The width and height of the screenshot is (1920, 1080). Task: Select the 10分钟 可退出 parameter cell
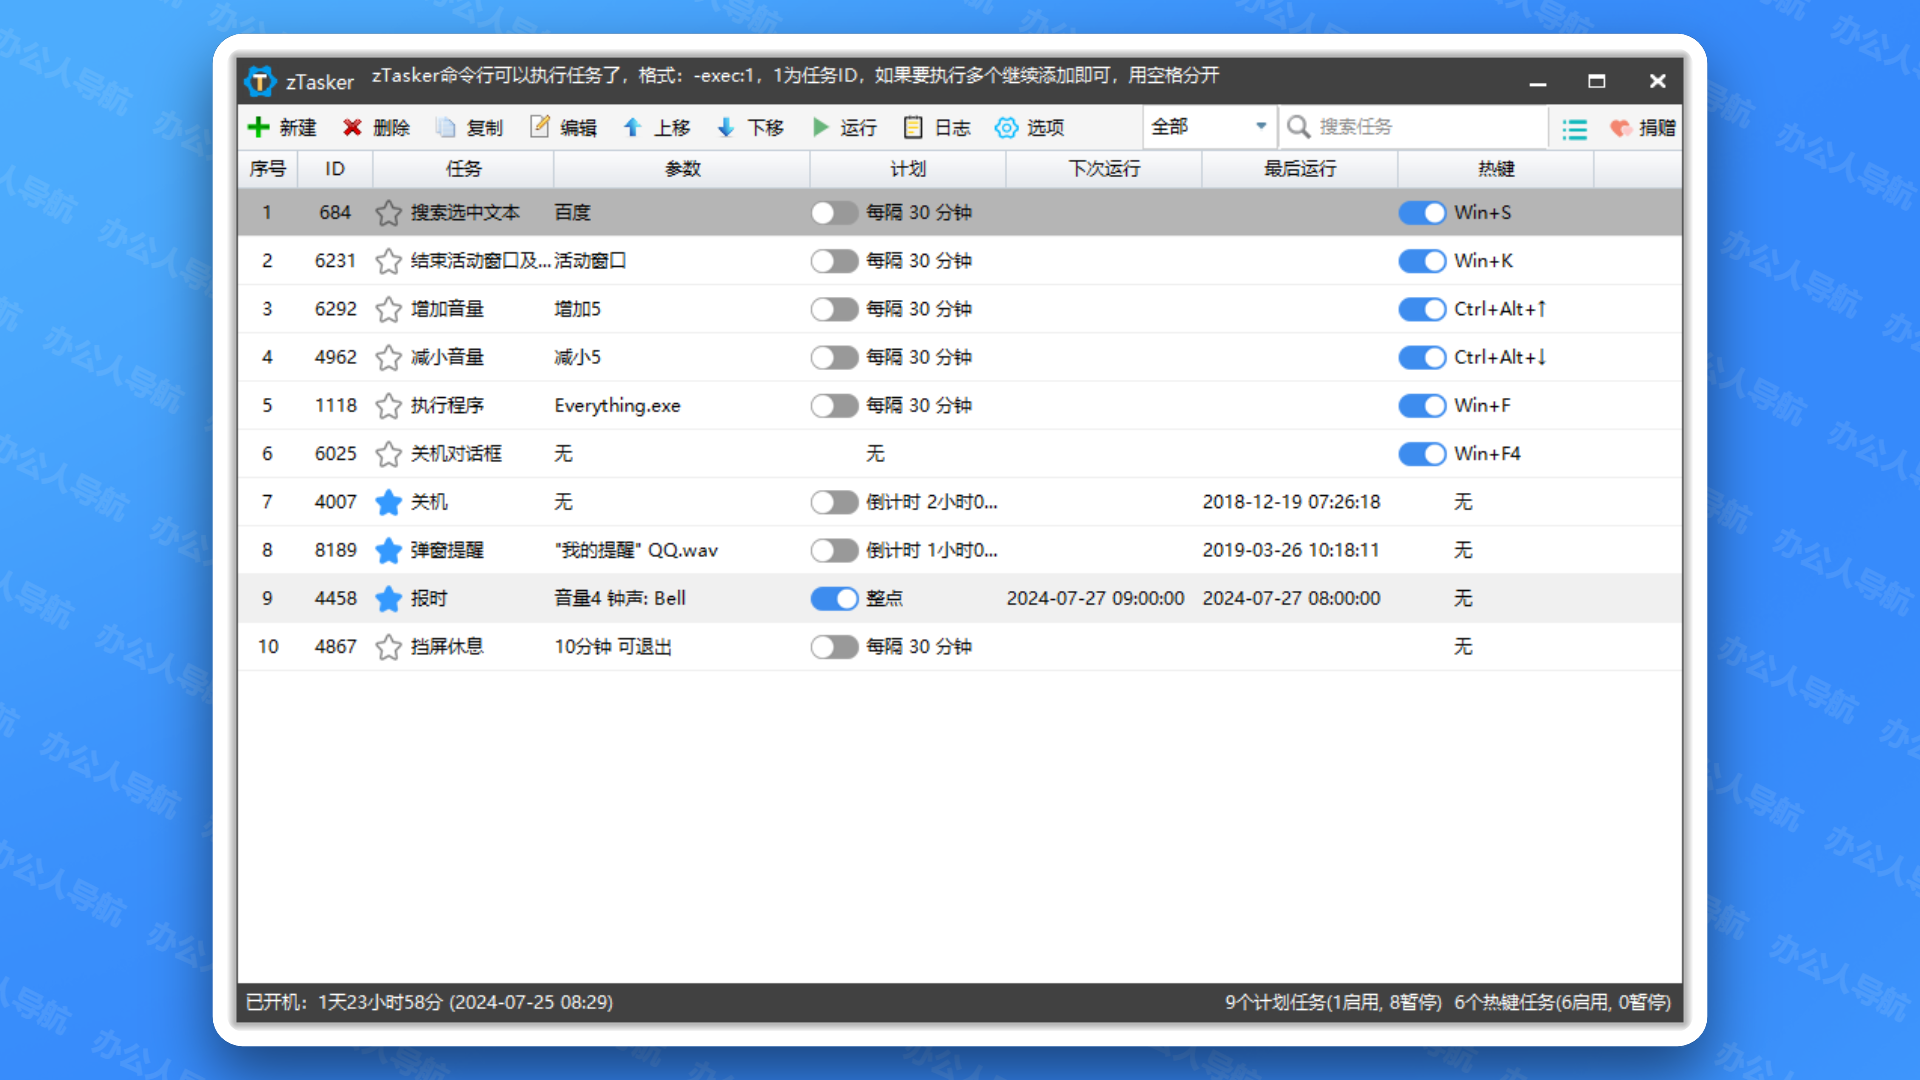613,647
